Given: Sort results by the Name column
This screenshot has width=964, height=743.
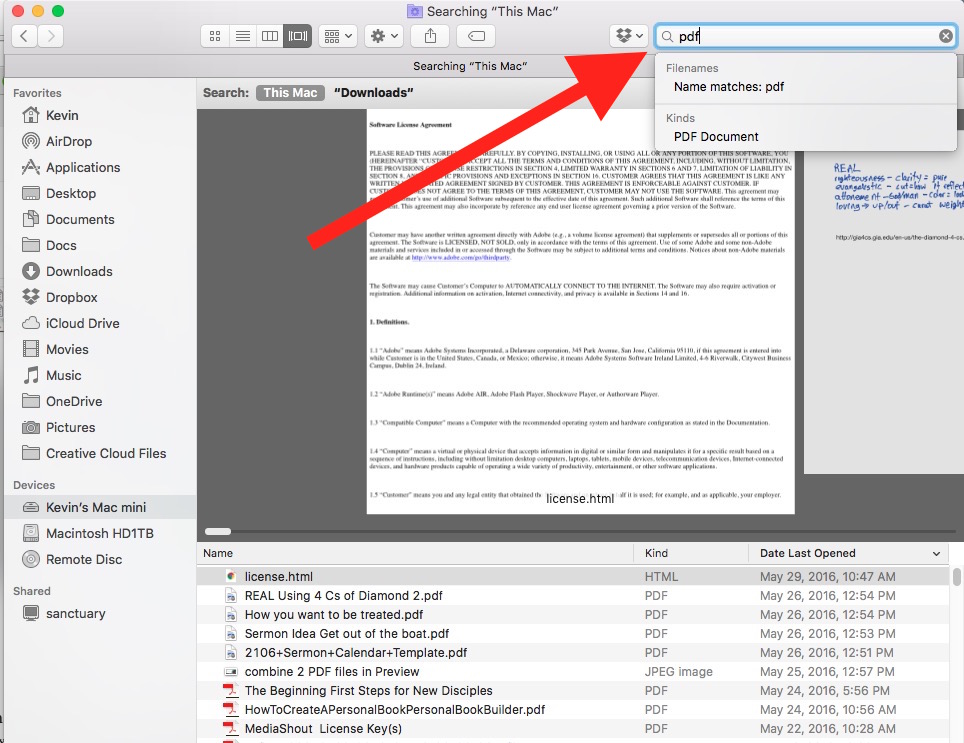Looking at the screenshot, I should 415,553.
